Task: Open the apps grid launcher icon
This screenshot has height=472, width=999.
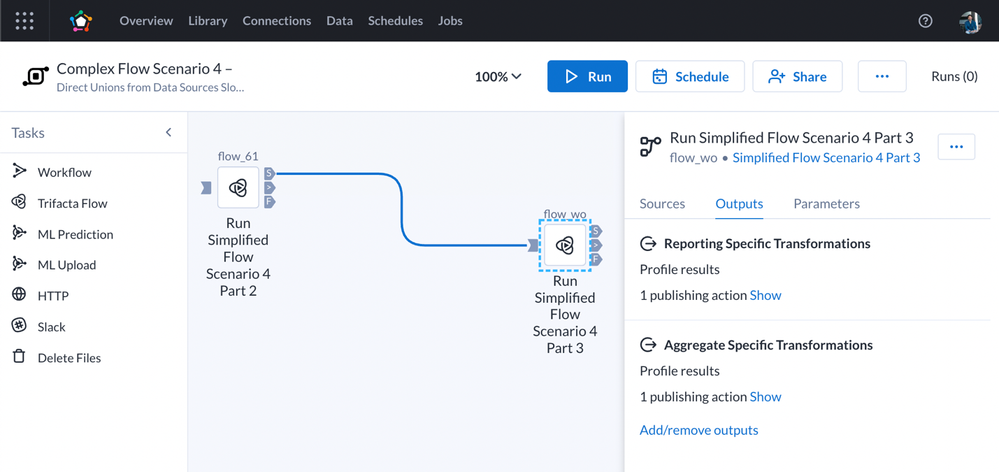Action: (x=25, y=20)
